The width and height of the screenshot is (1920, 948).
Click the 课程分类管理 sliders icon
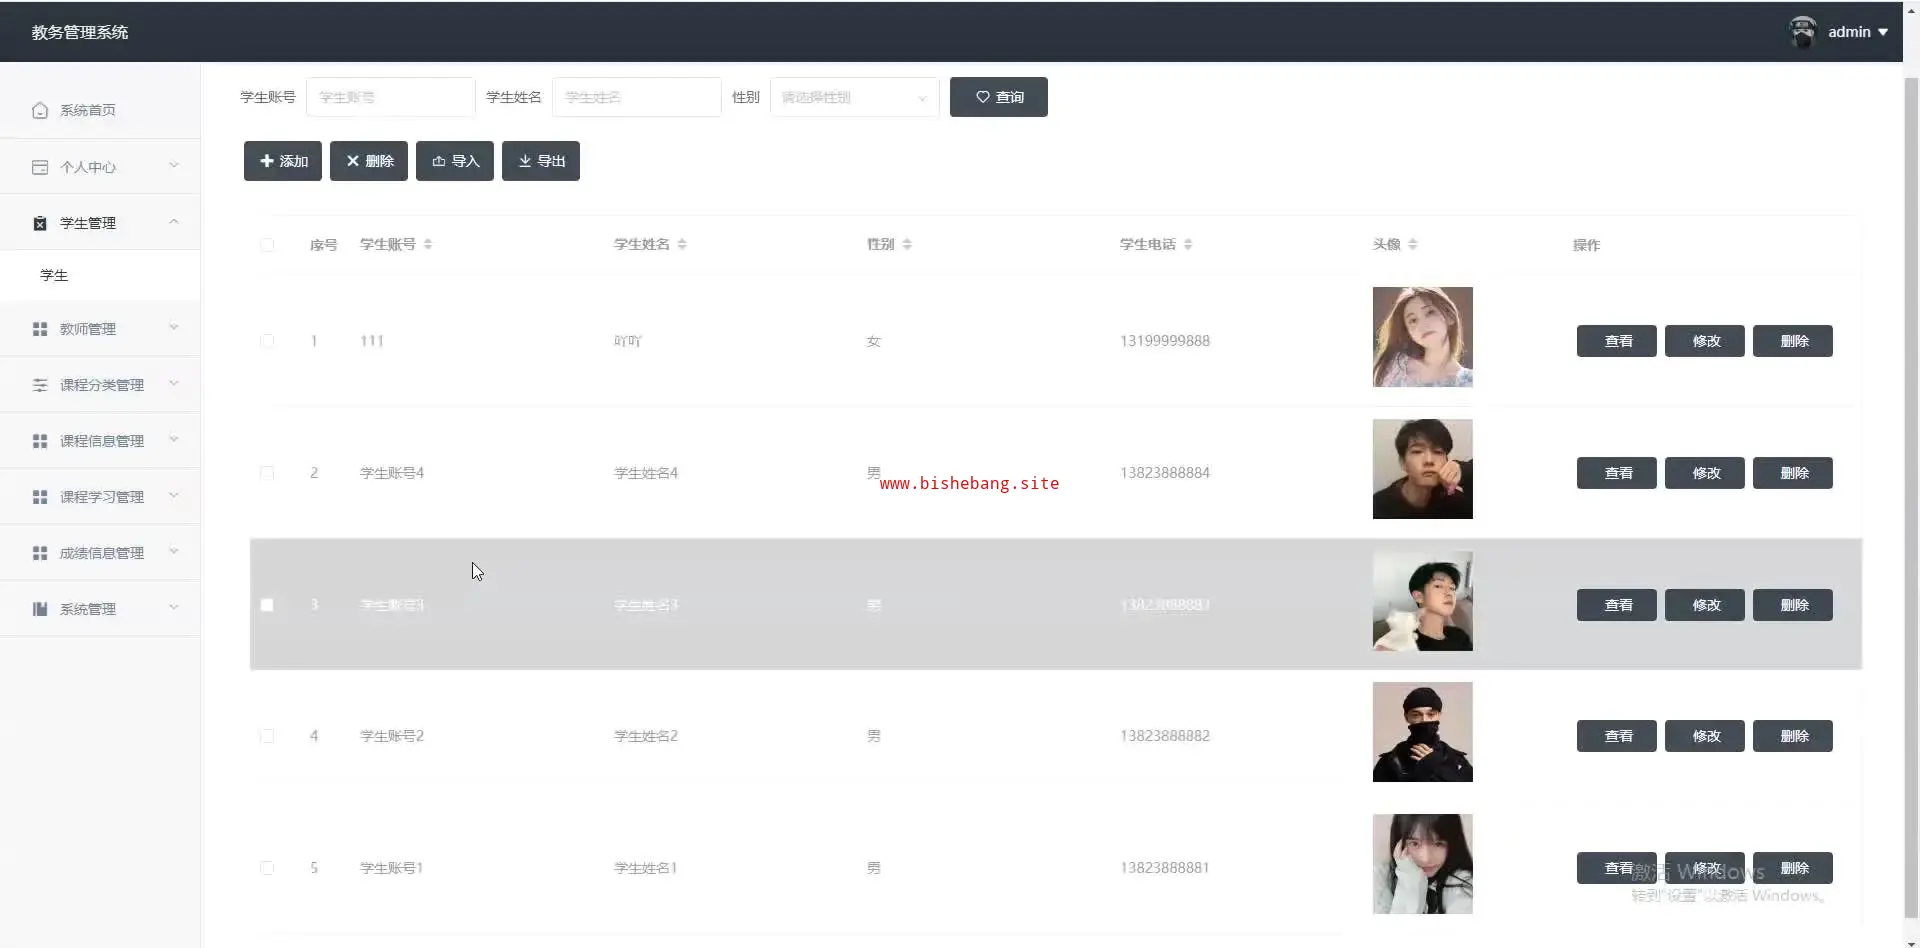coord(40,385)
